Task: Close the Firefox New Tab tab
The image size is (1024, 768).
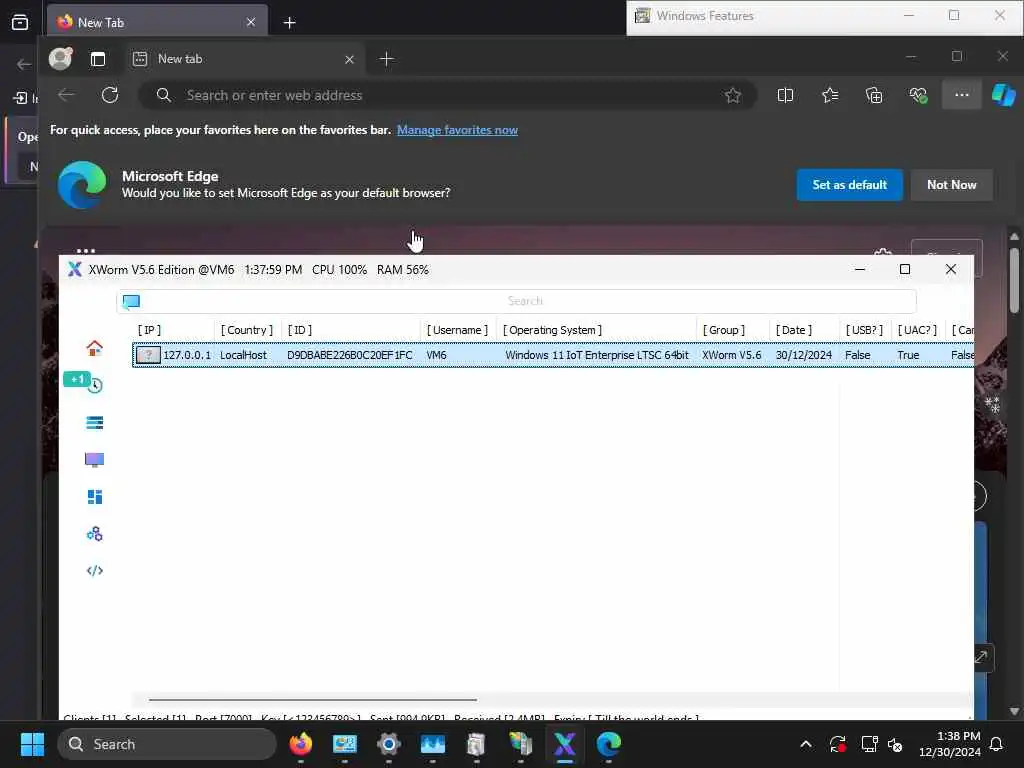Action: 251,23
